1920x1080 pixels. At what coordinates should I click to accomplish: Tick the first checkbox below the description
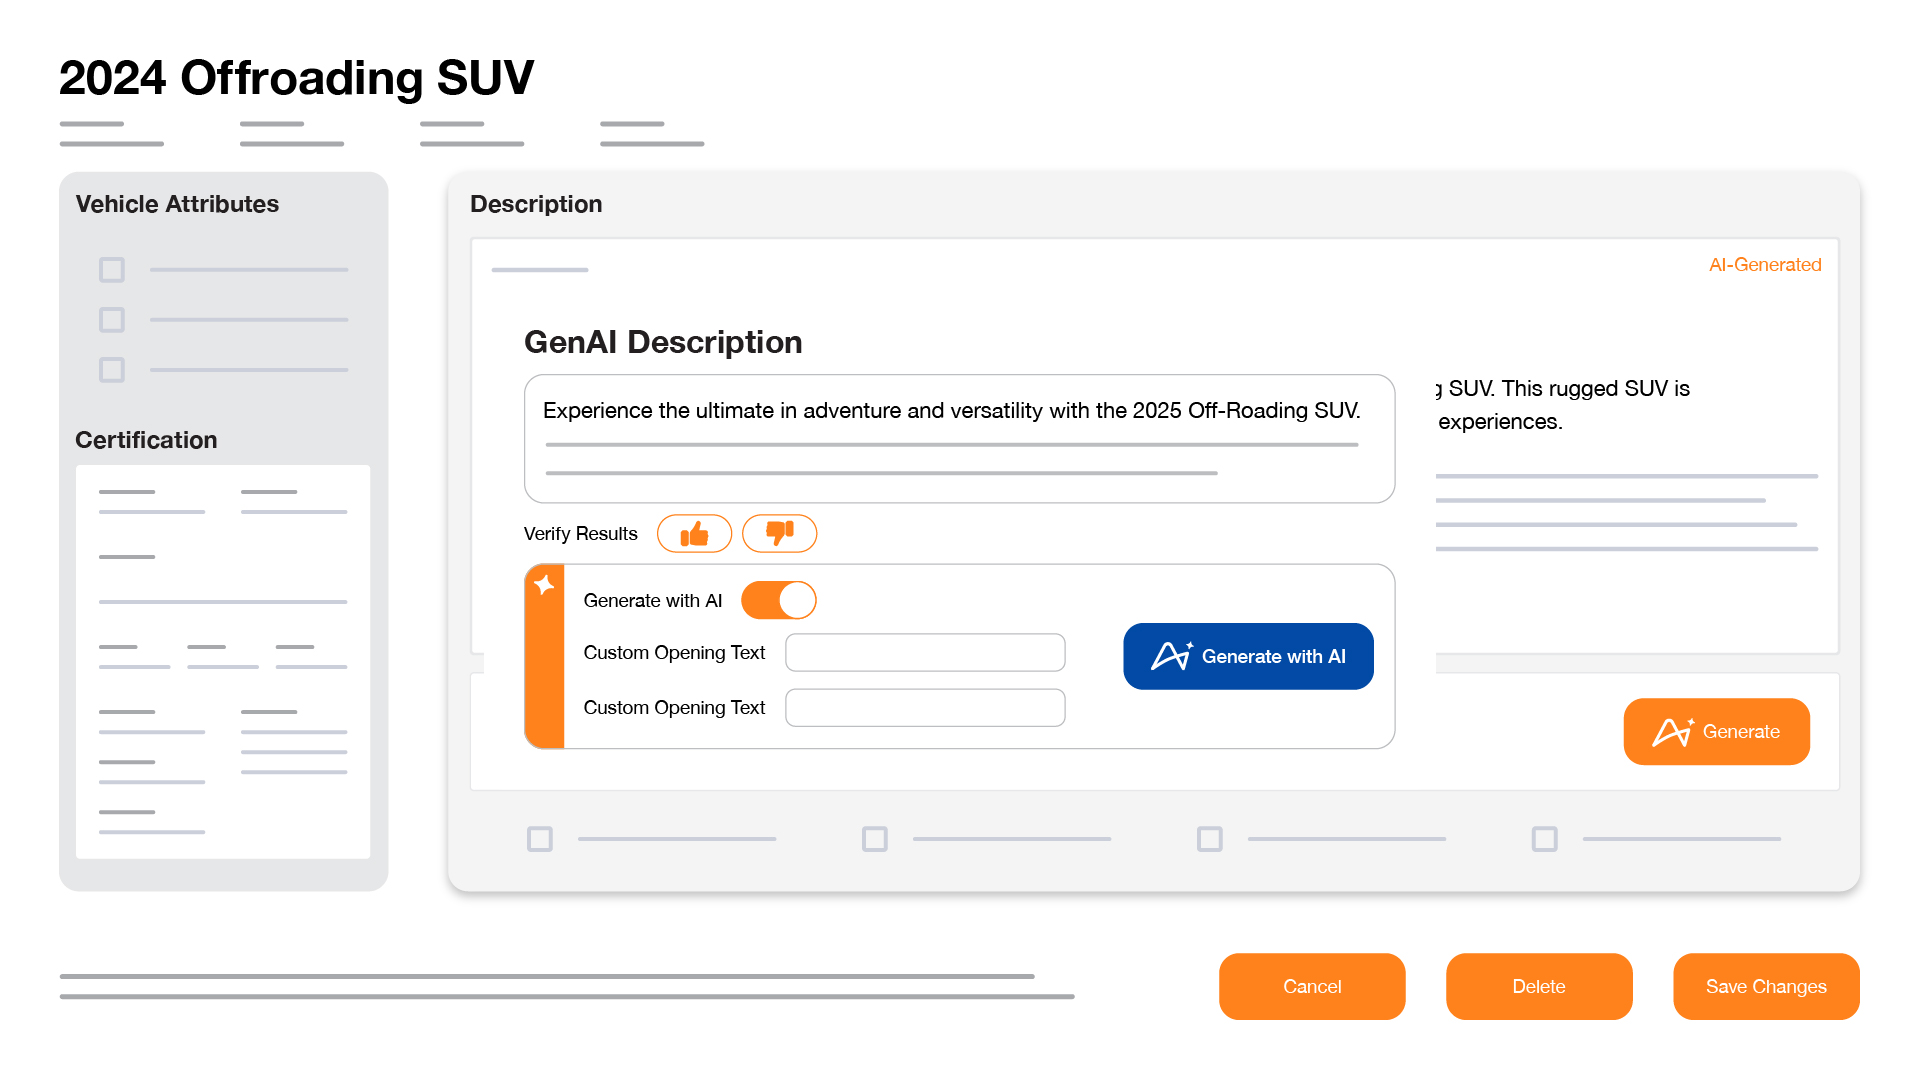pos(540,839)
